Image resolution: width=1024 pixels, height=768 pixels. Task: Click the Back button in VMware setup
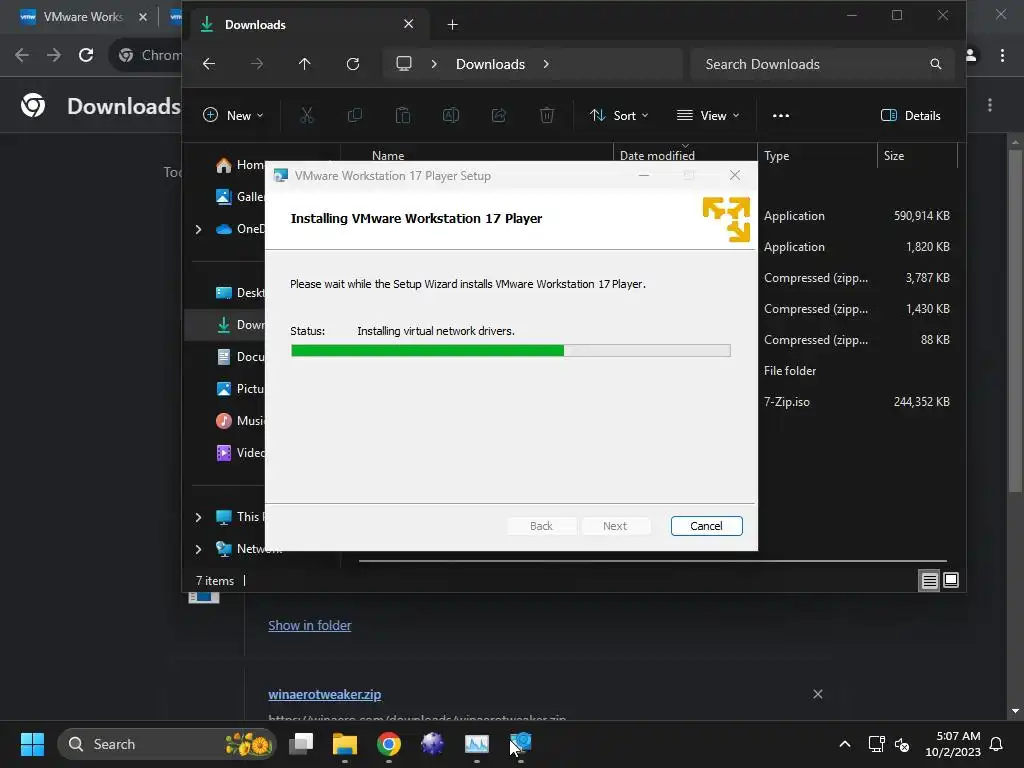(x=541, y=526)
